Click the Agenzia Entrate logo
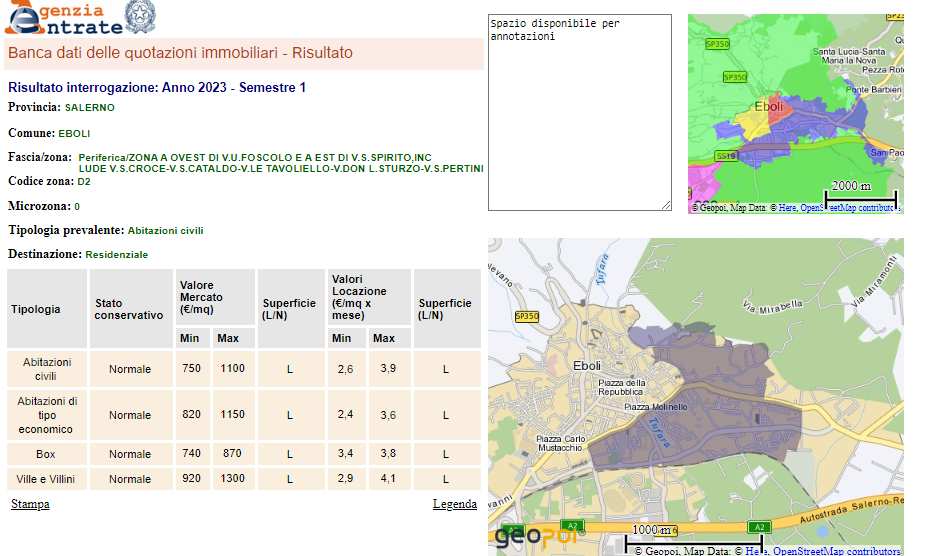 (x=60, y=18)
